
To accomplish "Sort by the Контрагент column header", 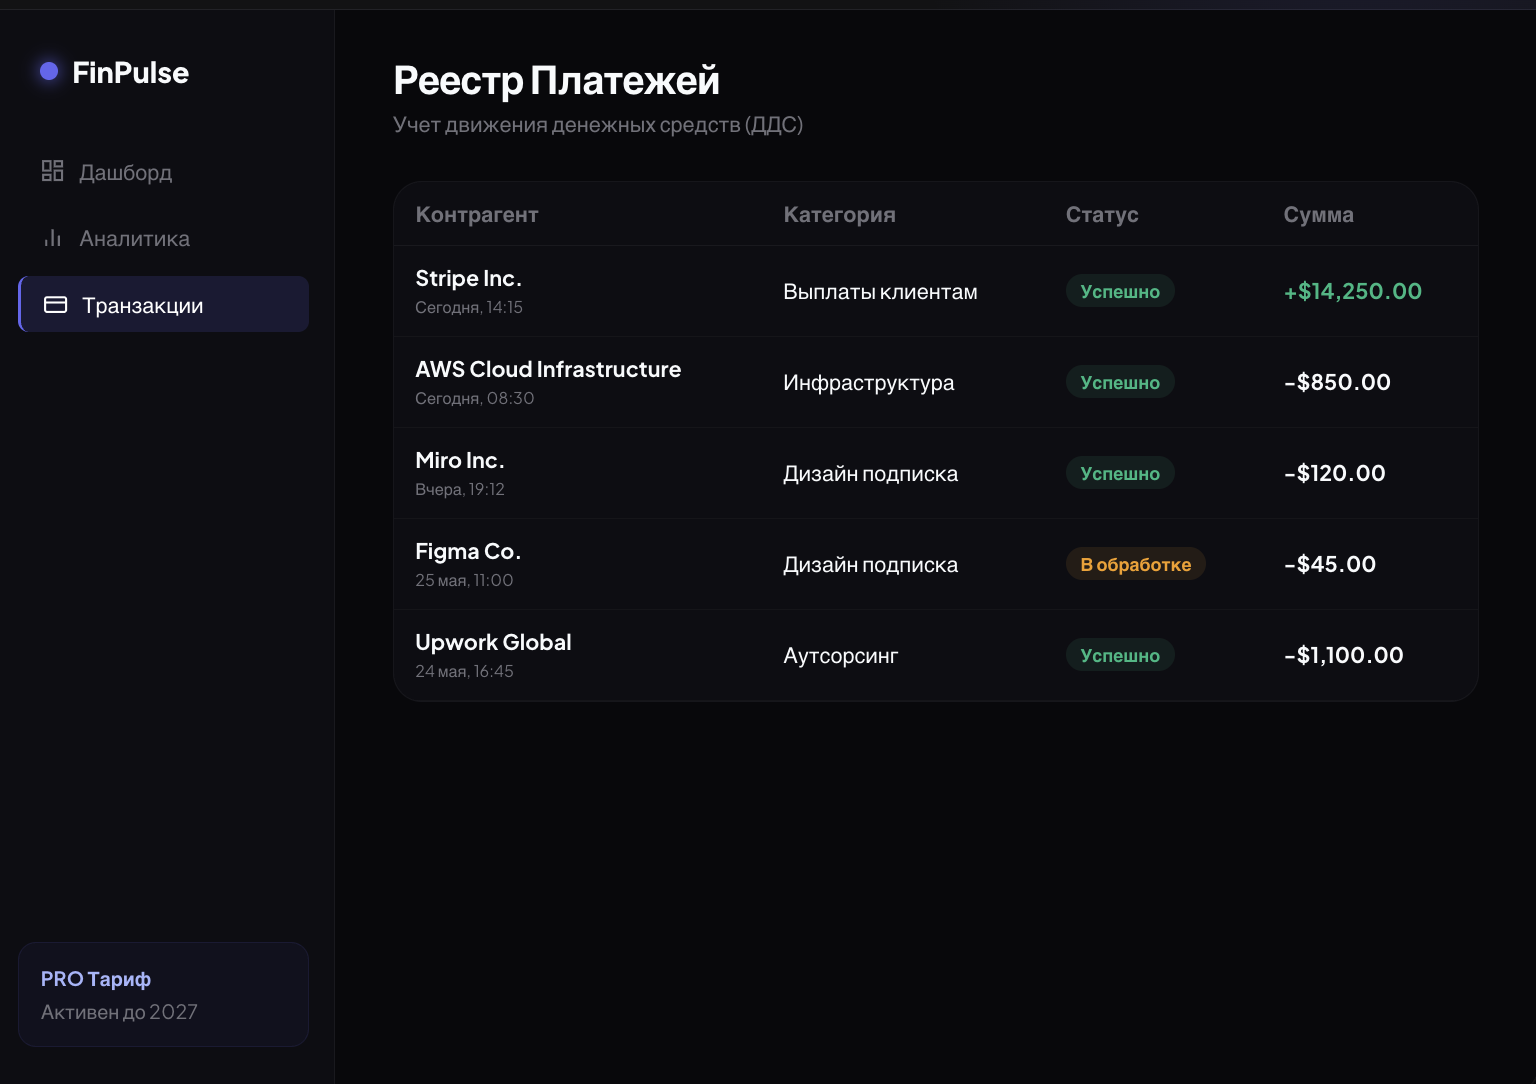I will click(x=477, y=214).
